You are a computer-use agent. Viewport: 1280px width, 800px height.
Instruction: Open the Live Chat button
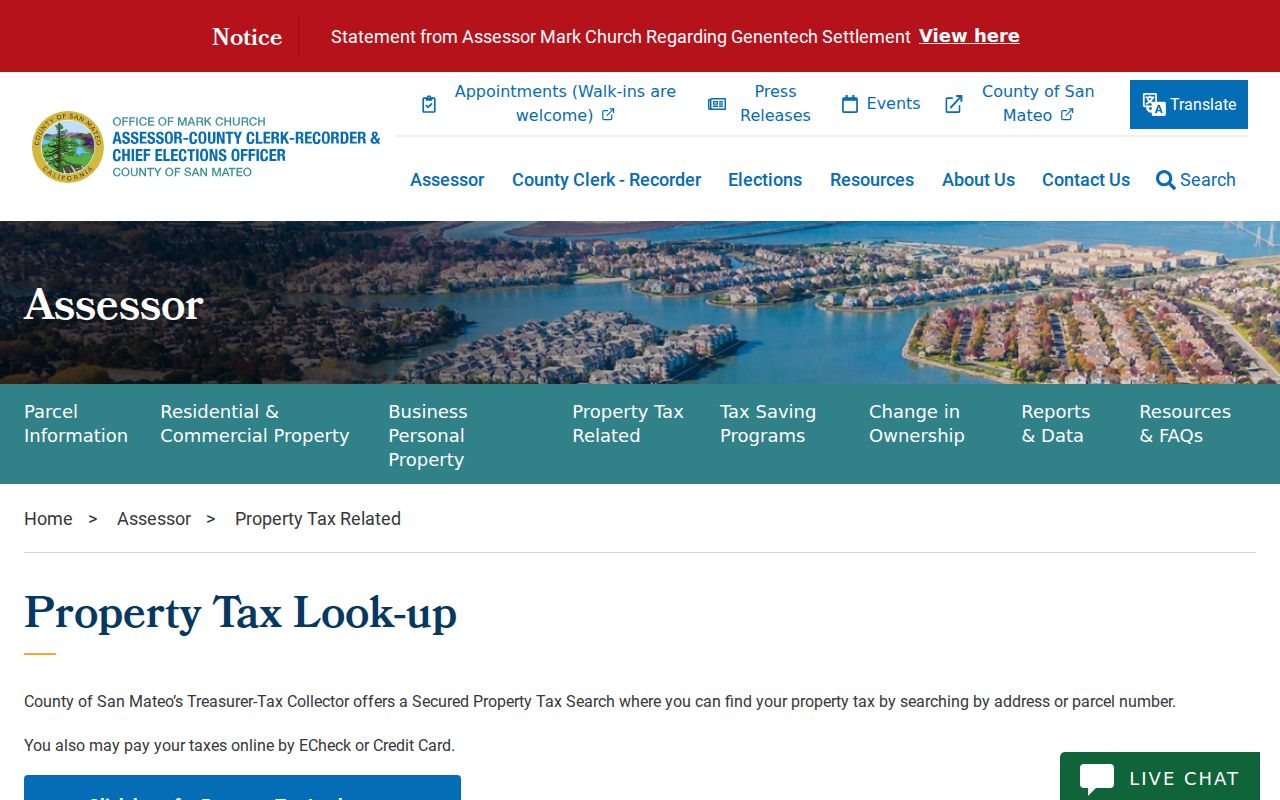(1160, 777)
